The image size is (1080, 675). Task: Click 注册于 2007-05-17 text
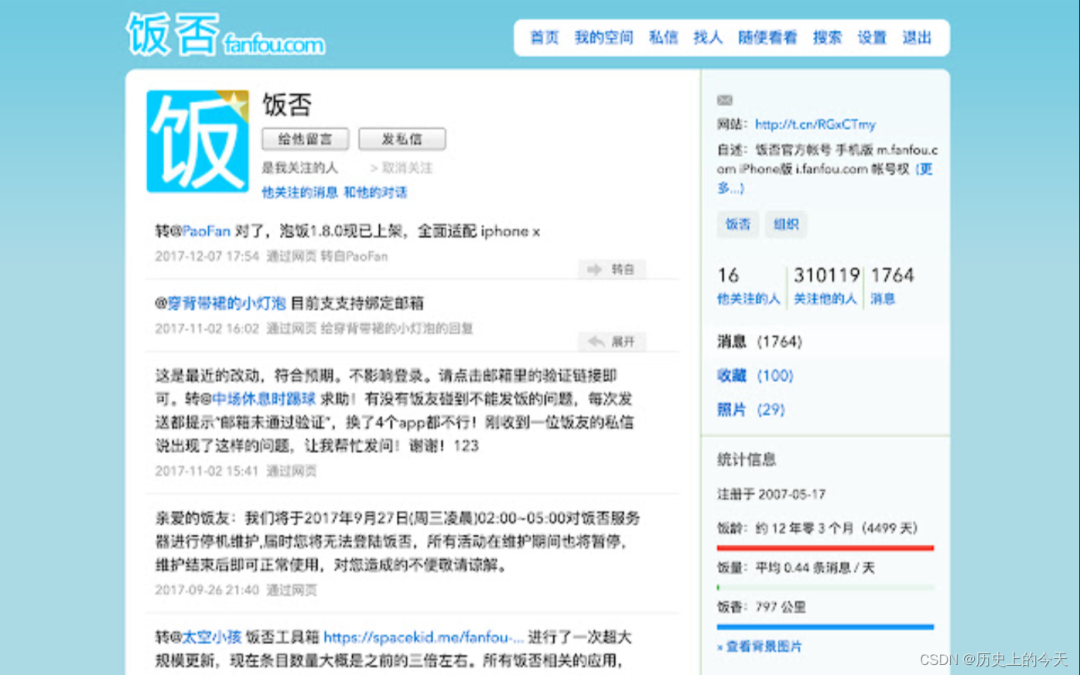pyautogui.click(x=771, y=495)
